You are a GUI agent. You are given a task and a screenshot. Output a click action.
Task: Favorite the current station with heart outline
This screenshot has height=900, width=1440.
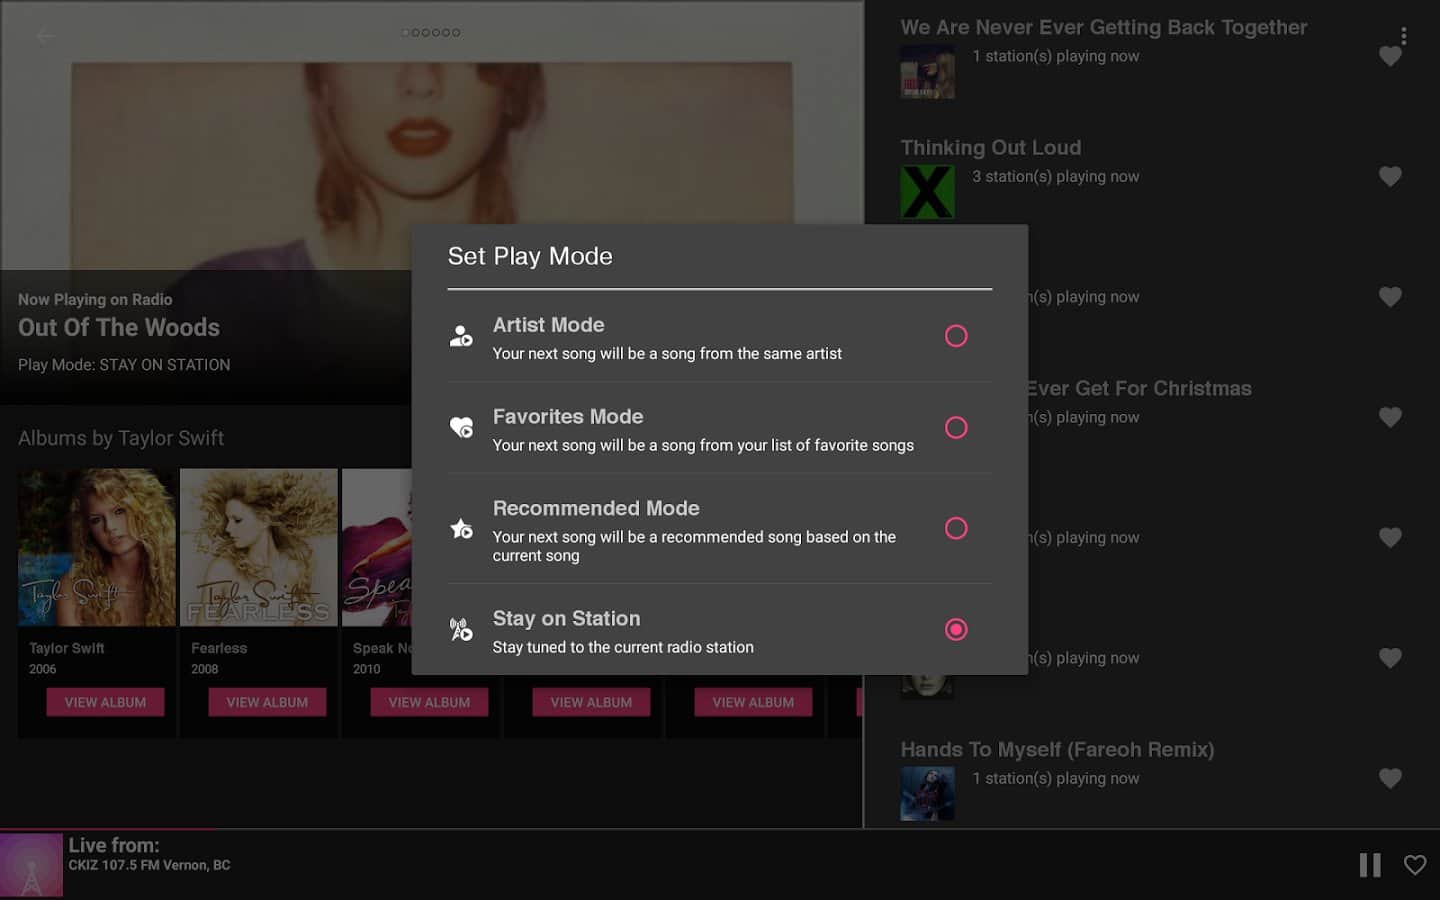click(1415, 865)
